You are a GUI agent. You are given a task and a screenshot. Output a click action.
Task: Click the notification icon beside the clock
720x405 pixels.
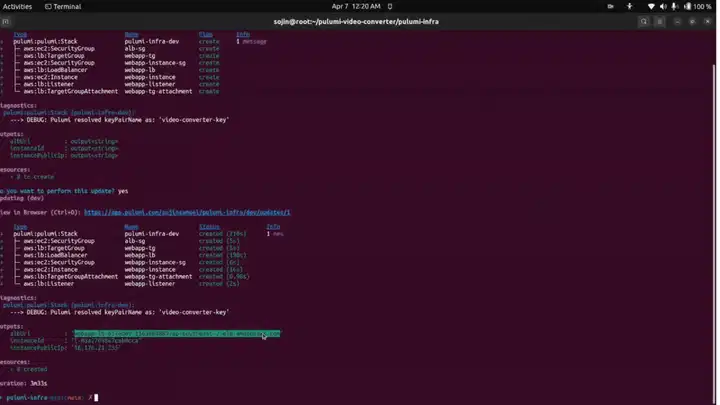coord(390,6)
